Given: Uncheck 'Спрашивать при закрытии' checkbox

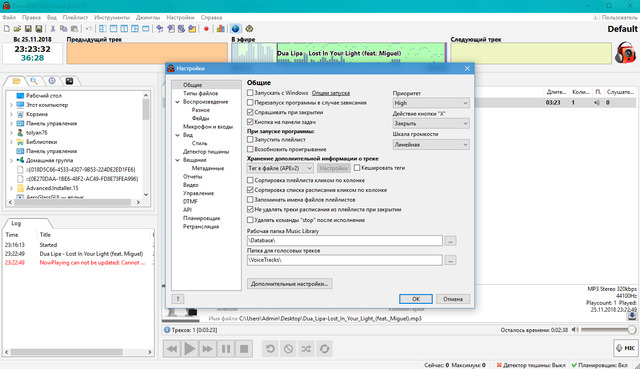Looking at the screenshot, I should pos(250,112).
